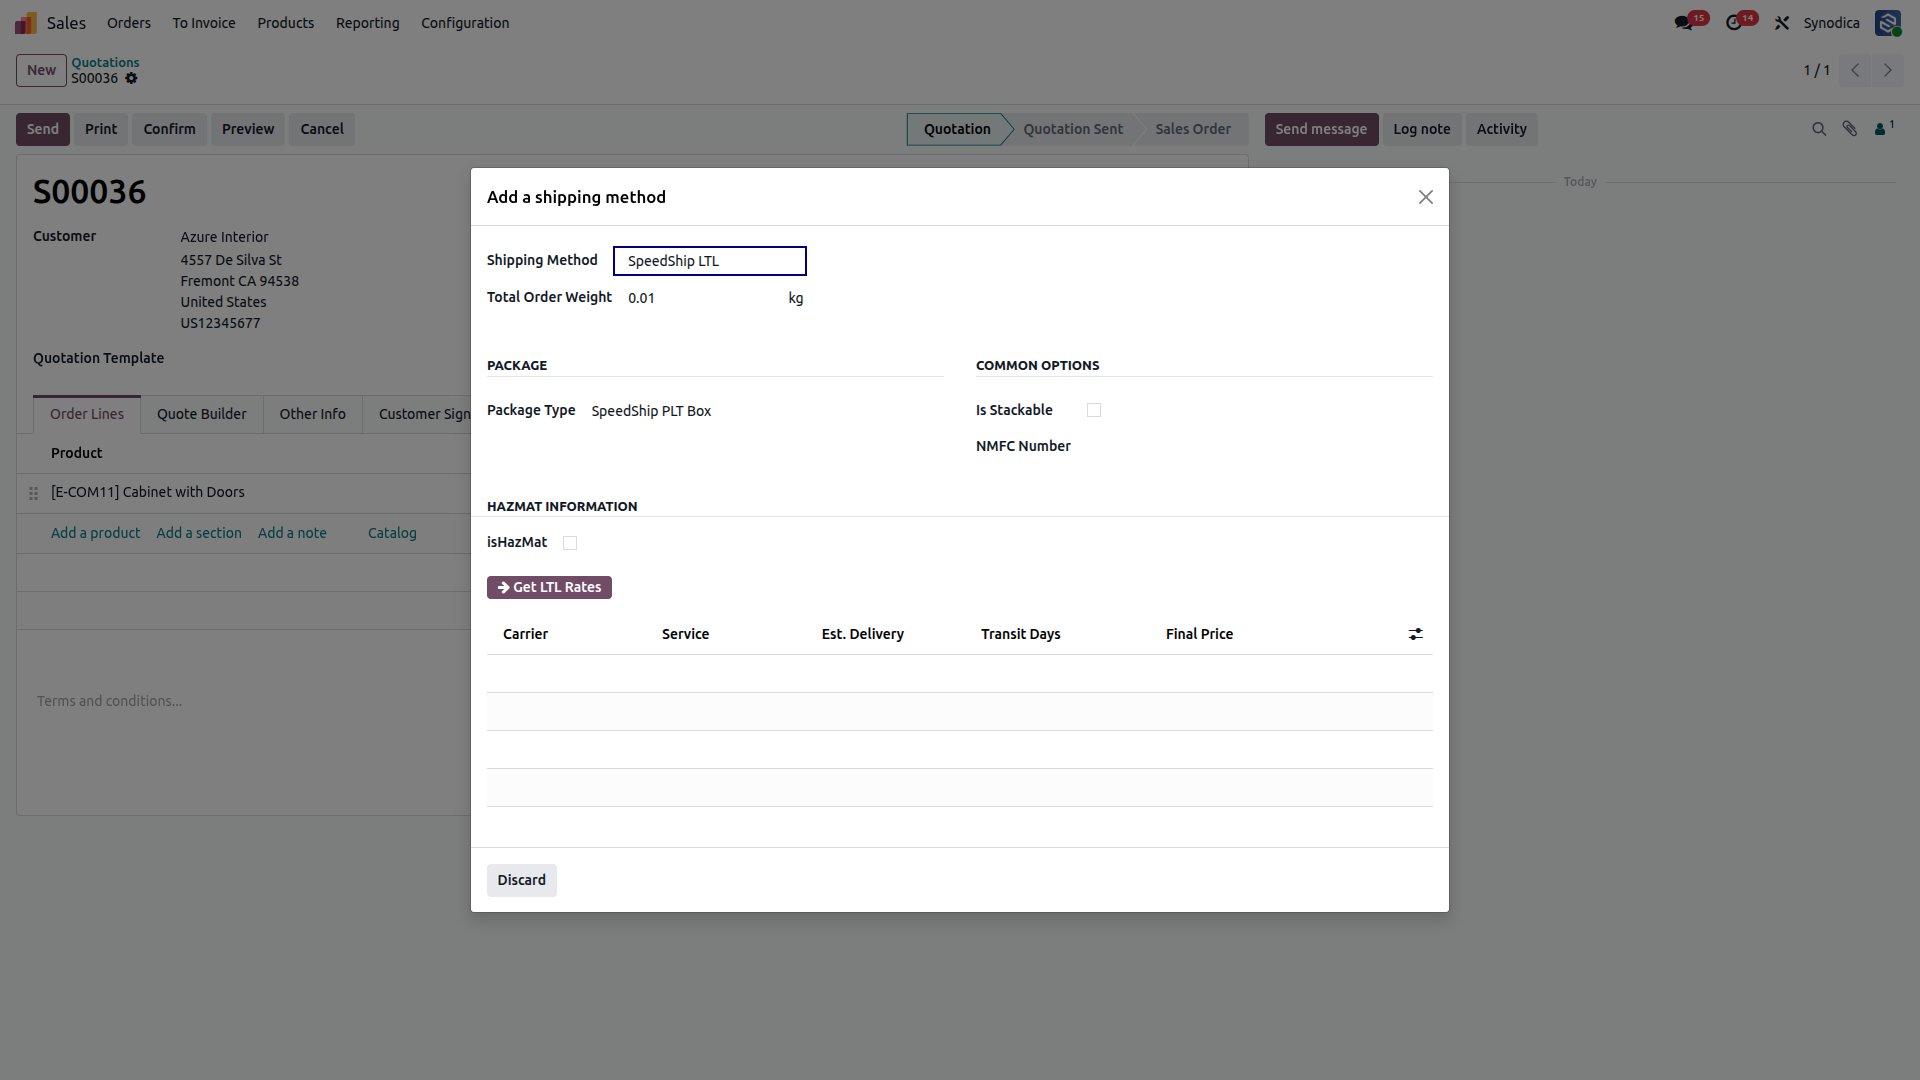
Task: Click Send message in chatter
Action: (1321, 129)
